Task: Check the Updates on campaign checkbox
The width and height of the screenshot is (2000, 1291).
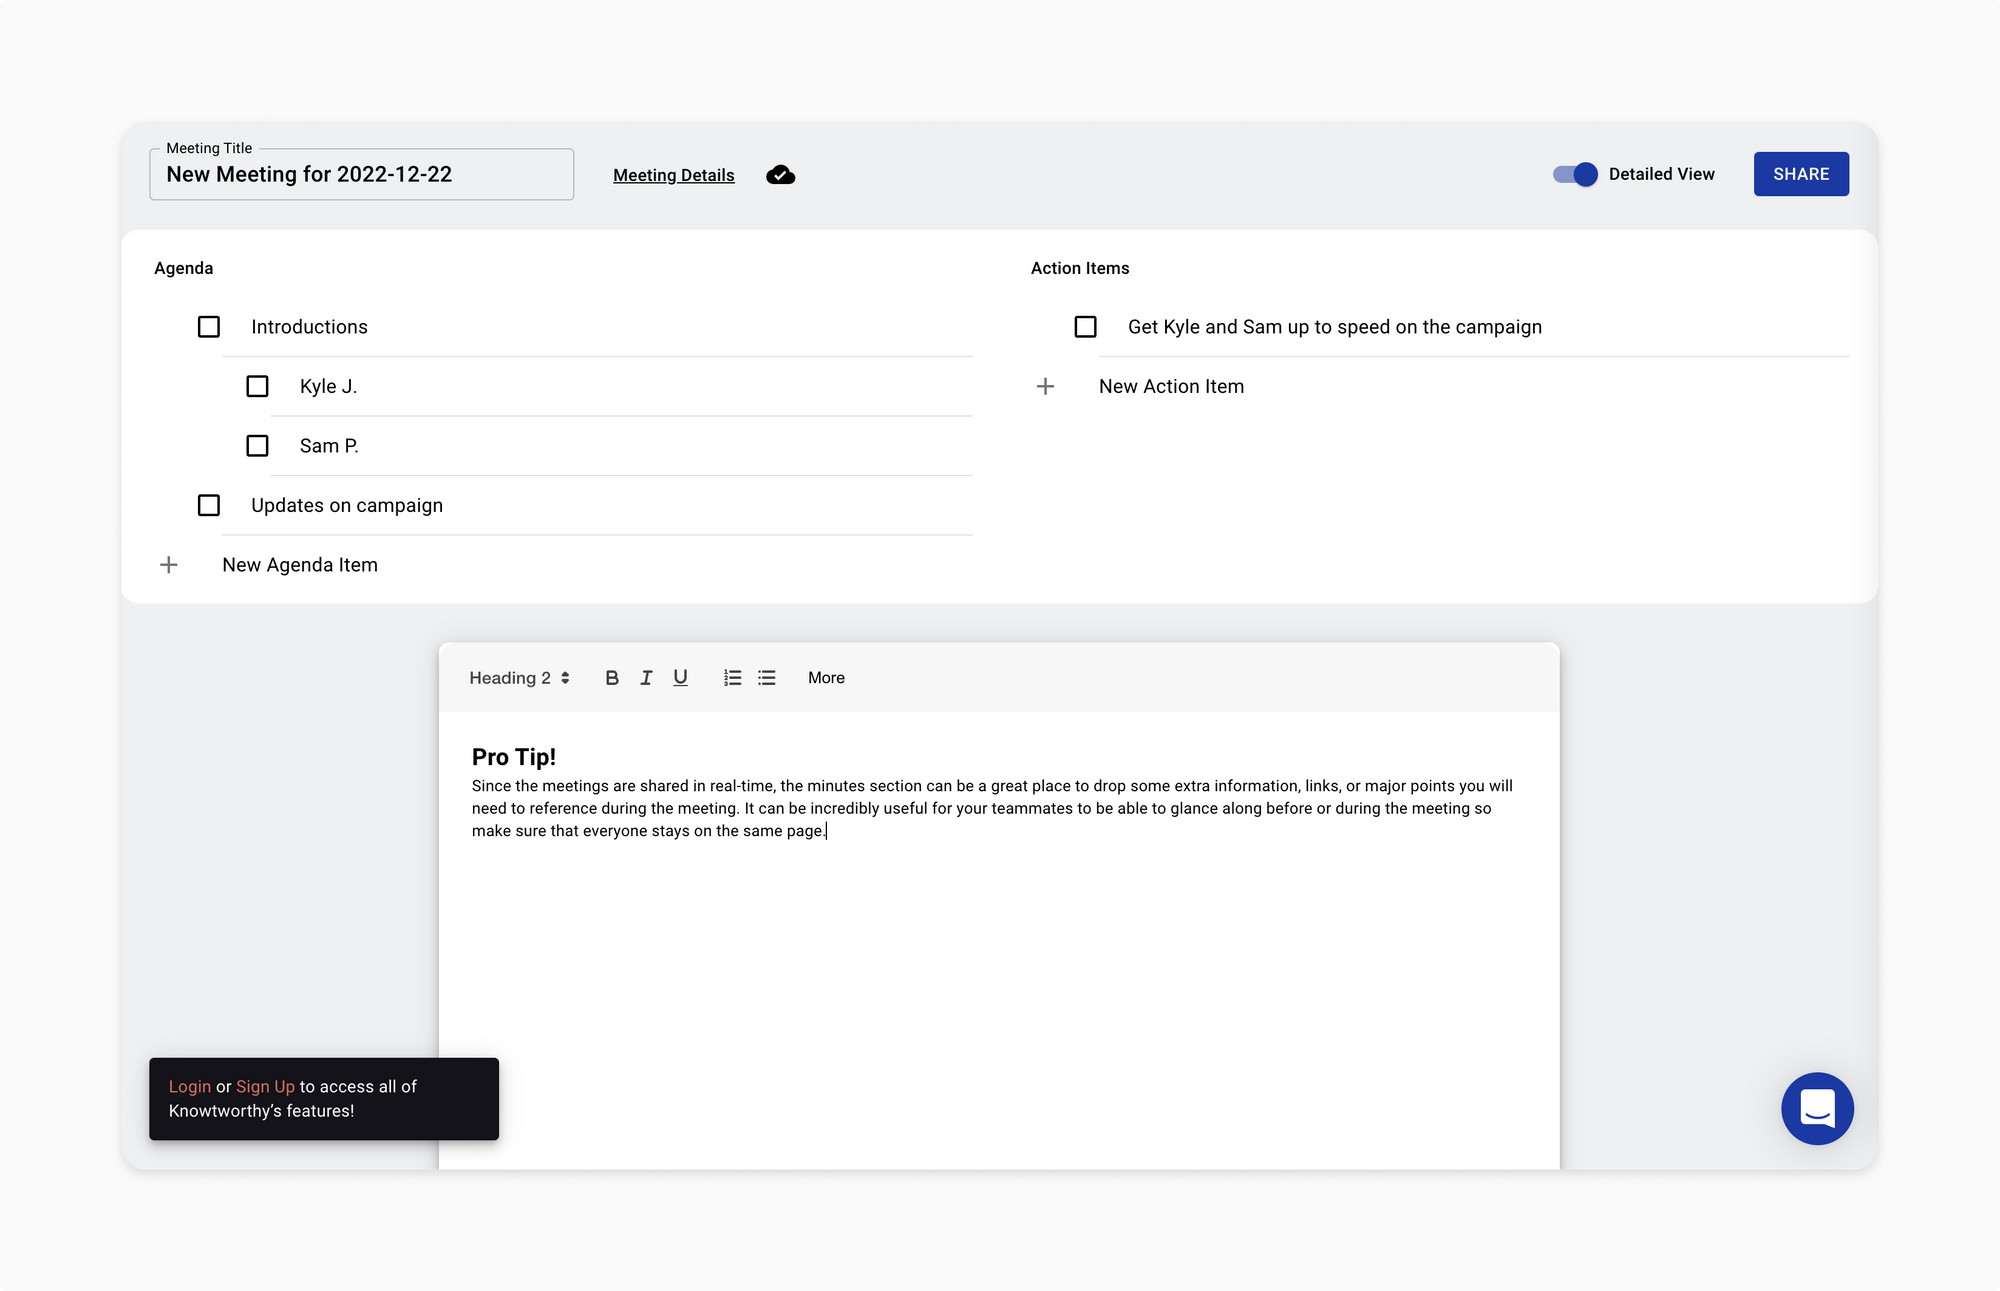Action: point(208,504)
